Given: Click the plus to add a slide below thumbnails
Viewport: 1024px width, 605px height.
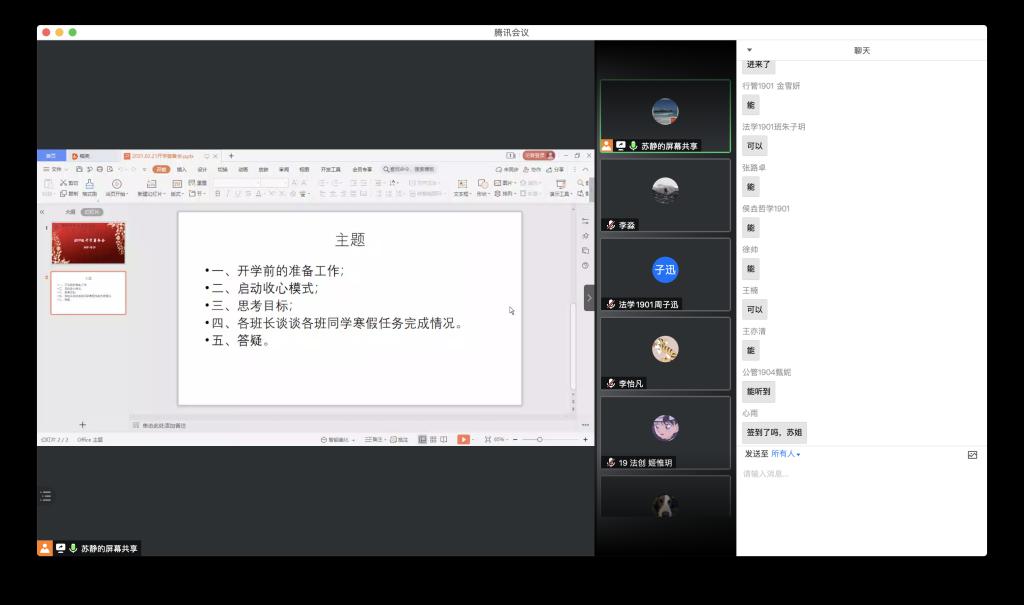Looking at the screenshot, I should [82, 425].
